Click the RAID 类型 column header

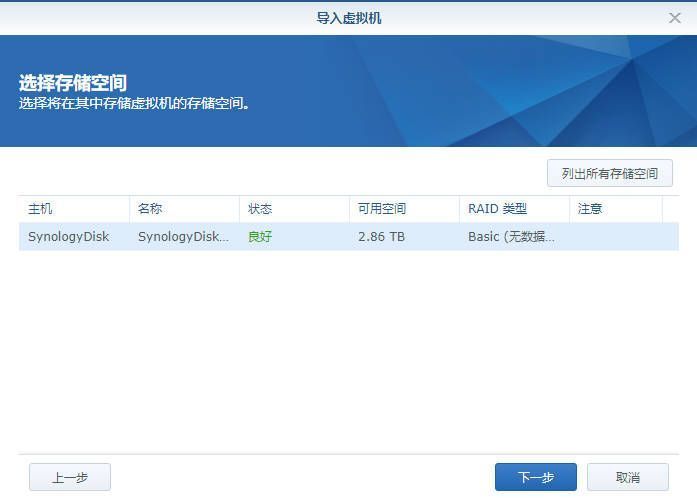pos(497,209)
